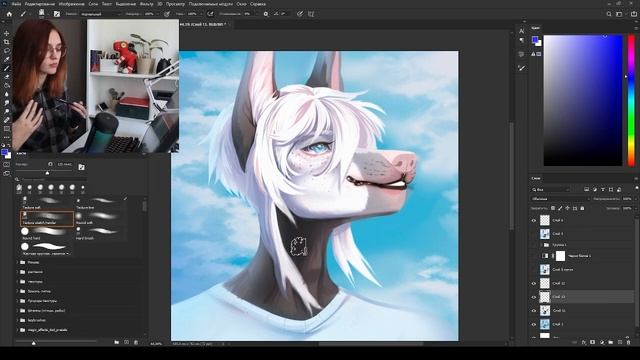The image size is (640, 360).
Task: Toggle visibility of layer Слой 6
Action: [533, 220]
